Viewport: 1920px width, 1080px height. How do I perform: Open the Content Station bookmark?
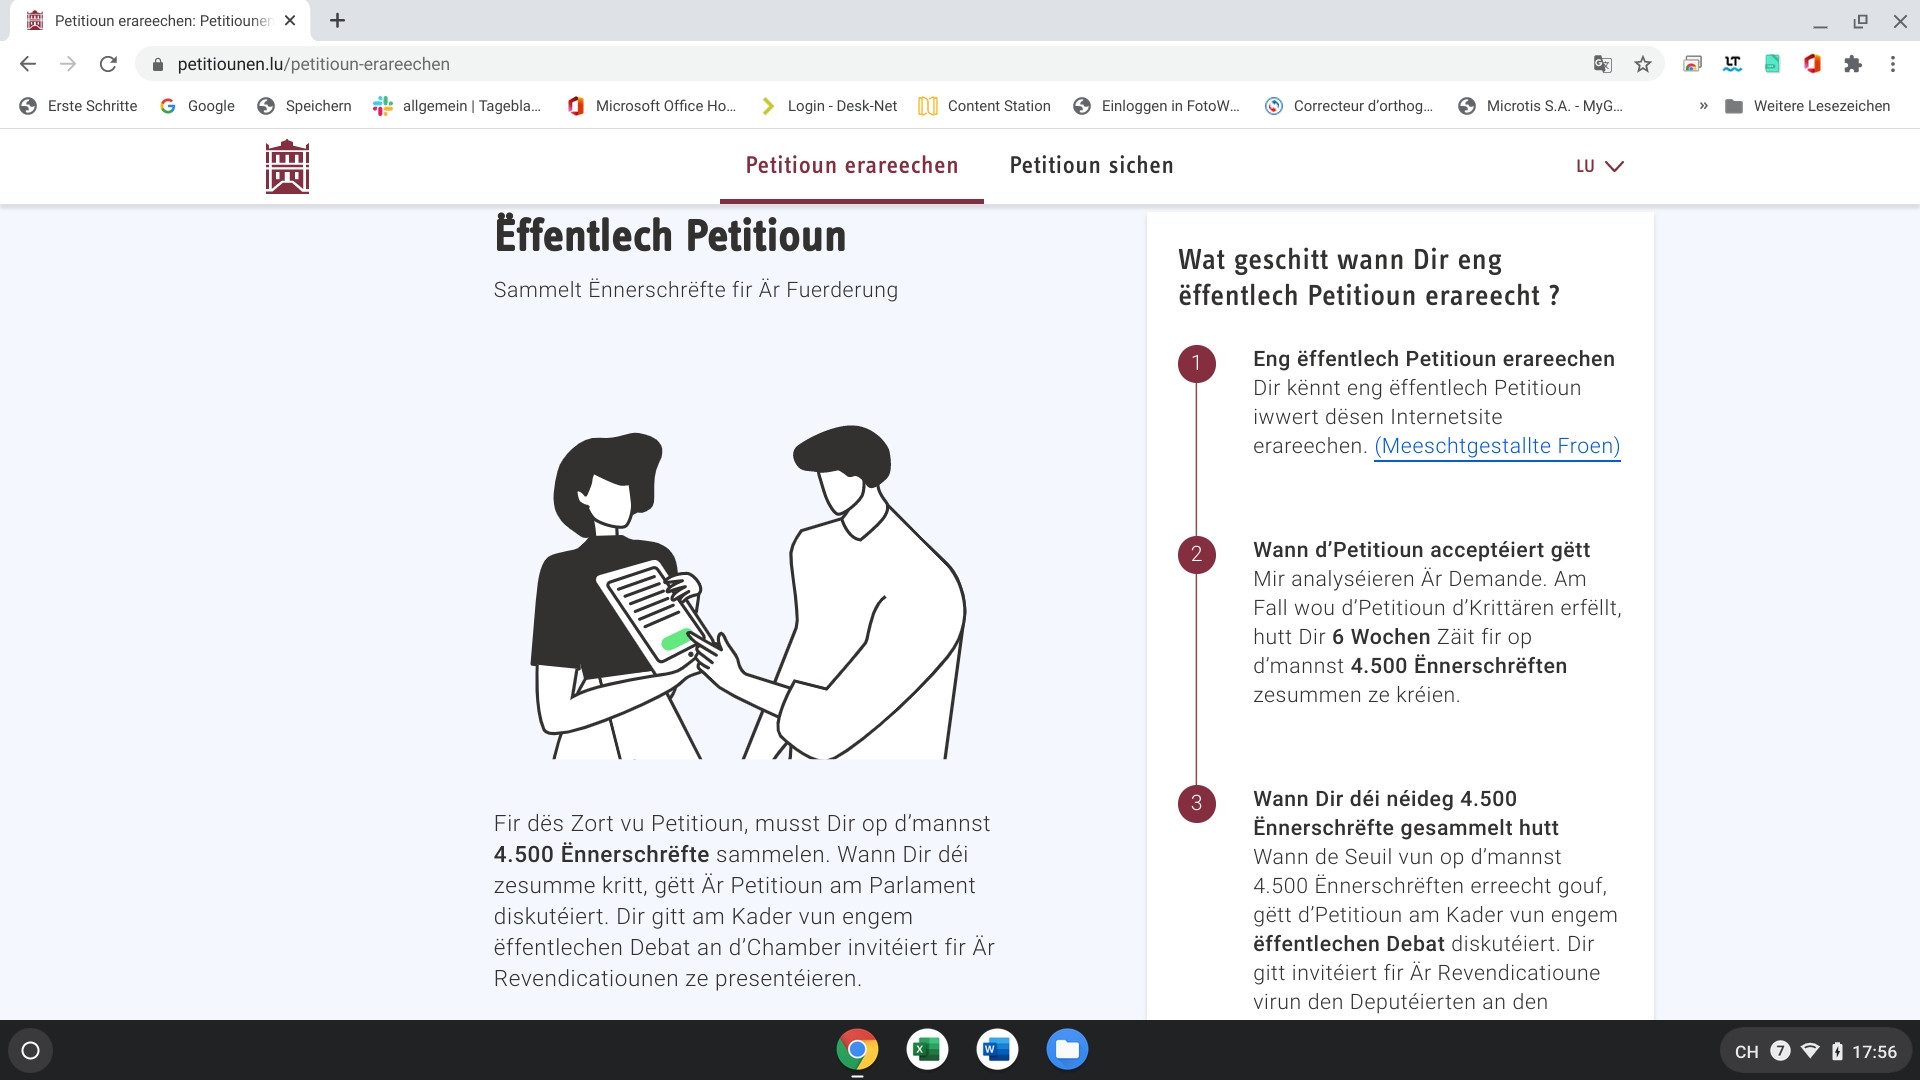point(985,106)
